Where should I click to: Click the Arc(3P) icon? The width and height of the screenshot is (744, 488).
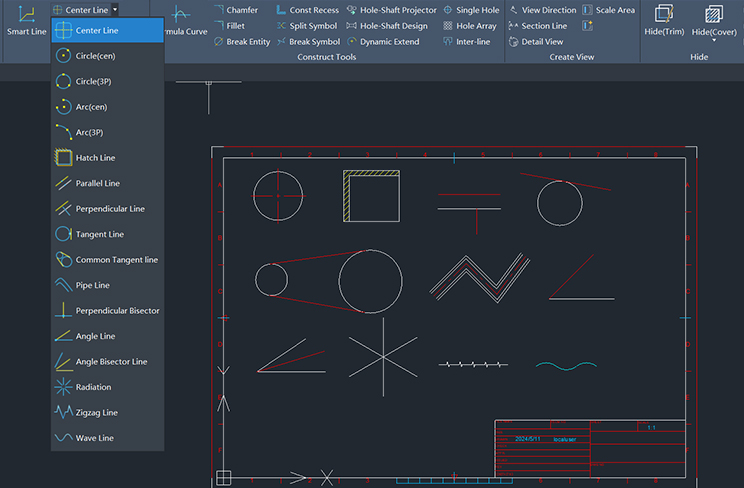point(63,132)
